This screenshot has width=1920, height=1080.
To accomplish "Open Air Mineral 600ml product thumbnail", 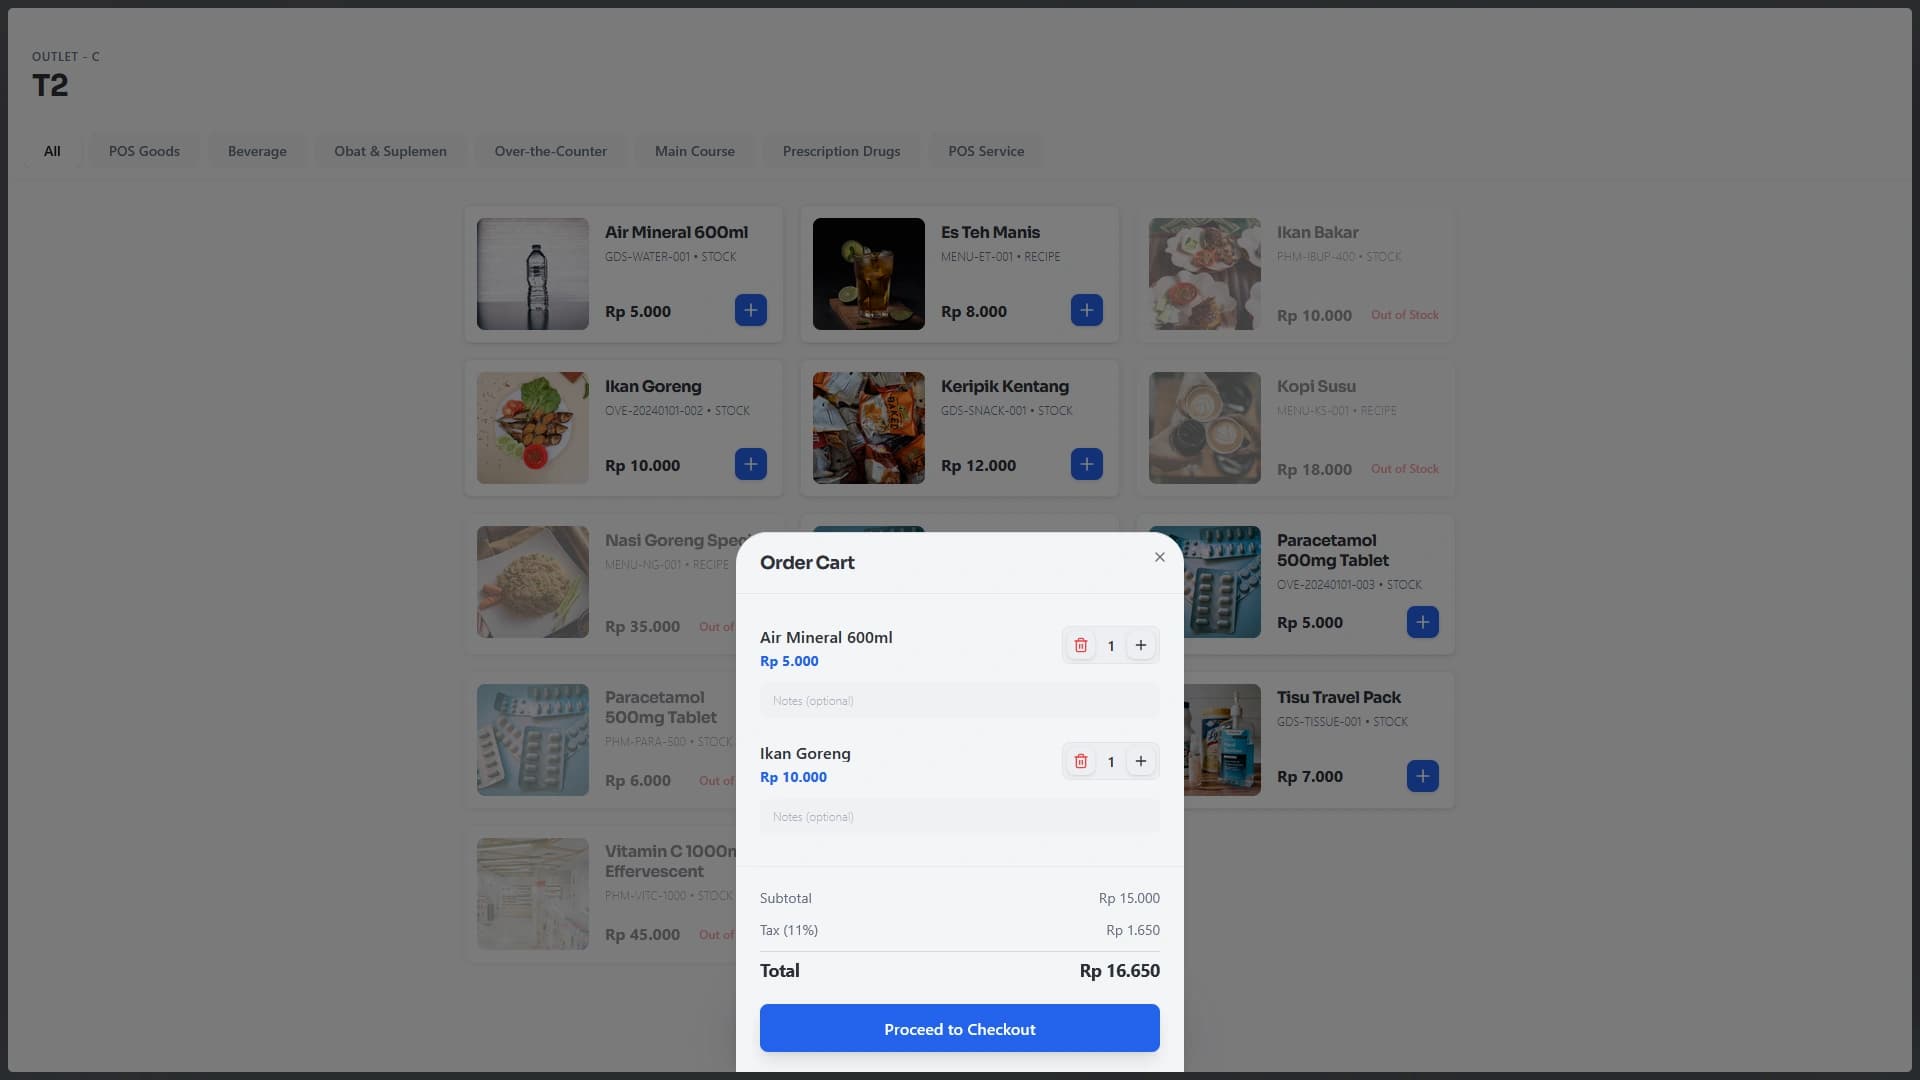I will [x=533, y=274].
